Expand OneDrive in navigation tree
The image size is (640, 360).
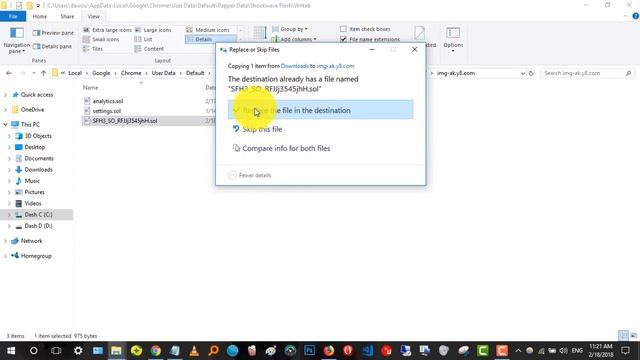coord(5,110)
